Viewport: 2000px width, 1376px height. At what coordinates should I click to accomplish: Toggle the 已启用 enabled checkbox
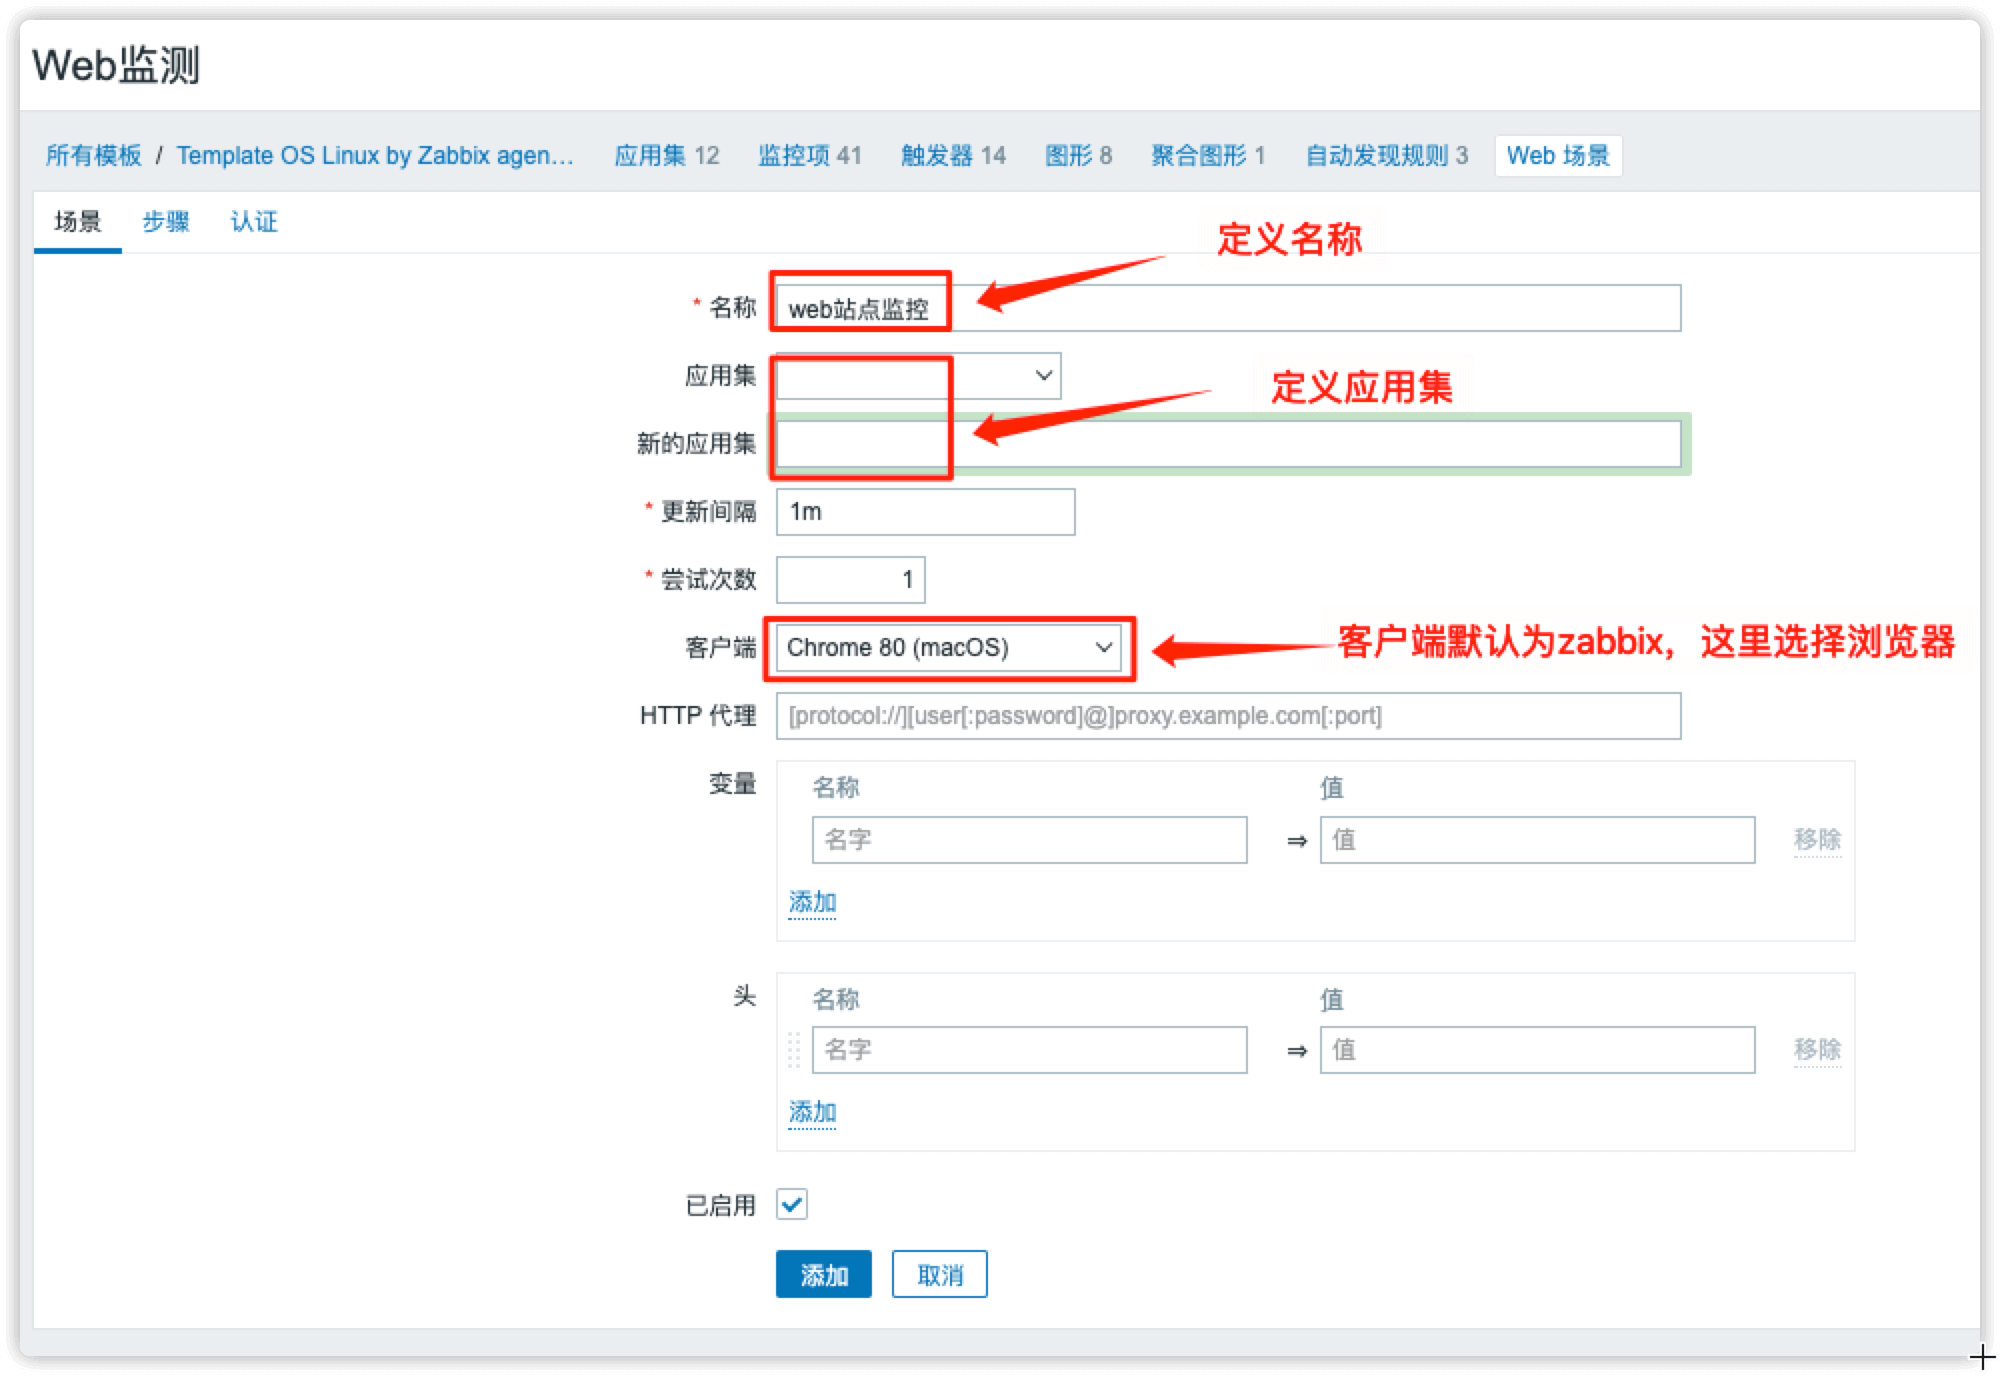point(792,1204)
